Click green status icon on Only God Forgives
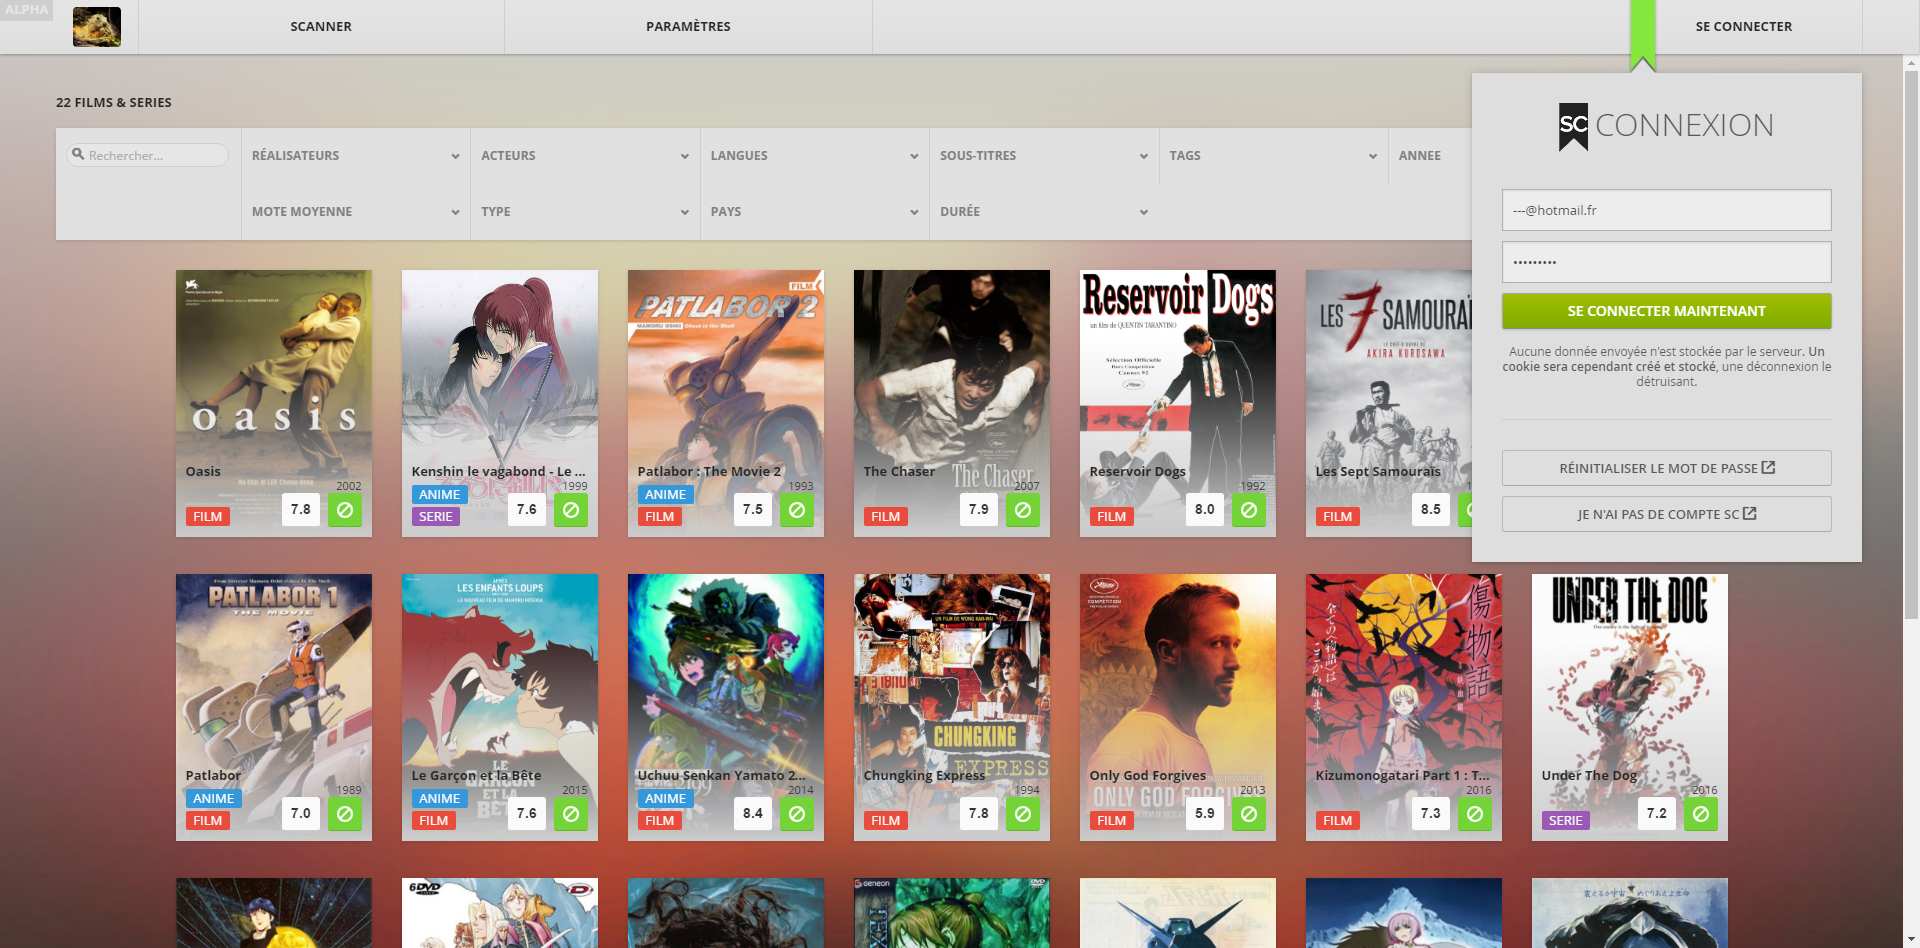This screenshot has height=948, width=1920. [x=1249, y=814]
